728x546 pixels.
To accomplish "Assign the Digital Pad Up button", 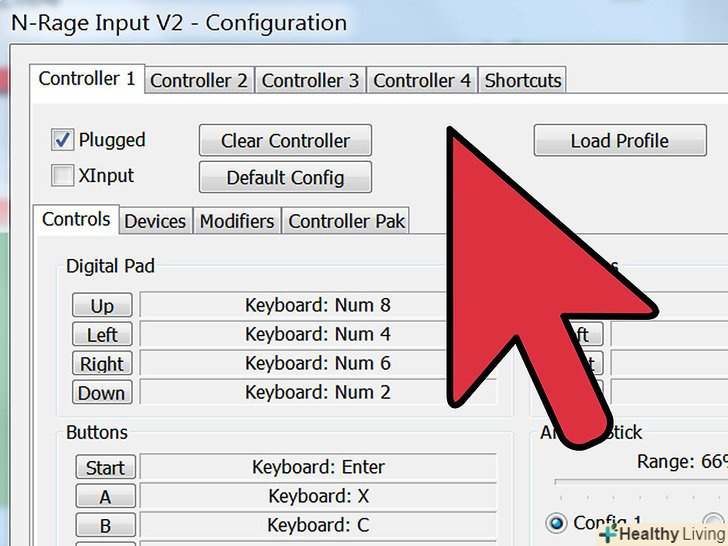I will [x=102, y=306].
